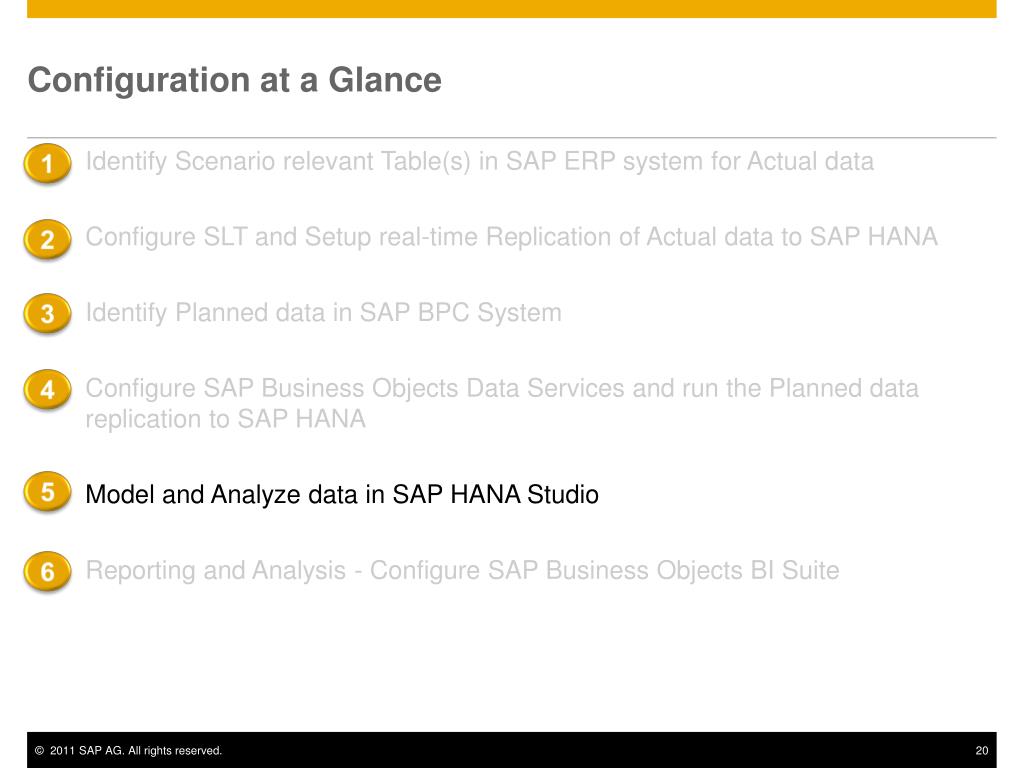Click the black footer bar

[511, 750]
